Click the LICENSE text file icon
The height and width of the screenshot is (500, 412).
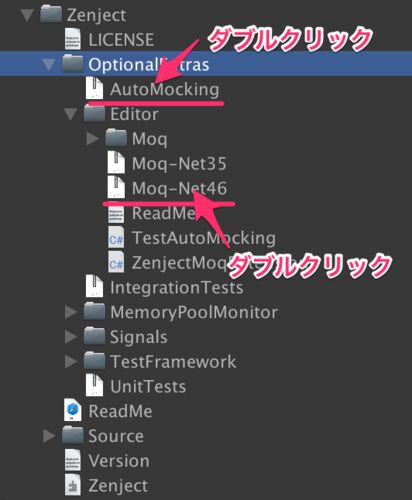pos(73,39)
